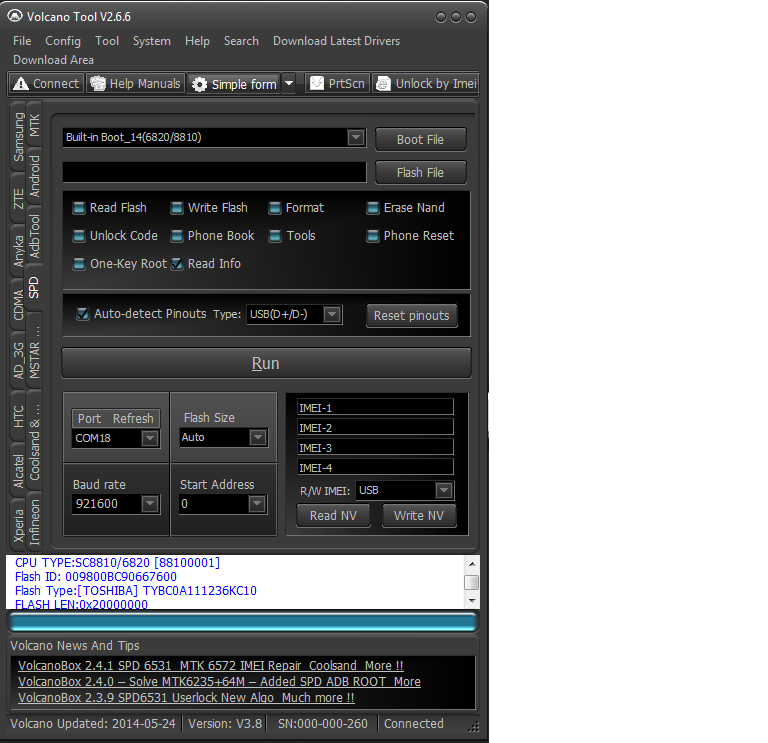The image size is (768, 743).
Task: Click the Volcano Tool app logo icon
Action: pos(15,16)
